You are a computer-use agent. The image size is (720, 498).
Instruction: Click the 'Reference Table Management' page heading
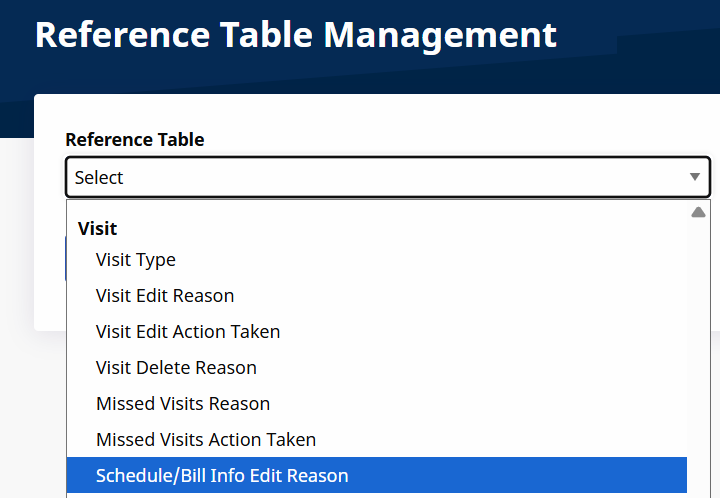296,34
